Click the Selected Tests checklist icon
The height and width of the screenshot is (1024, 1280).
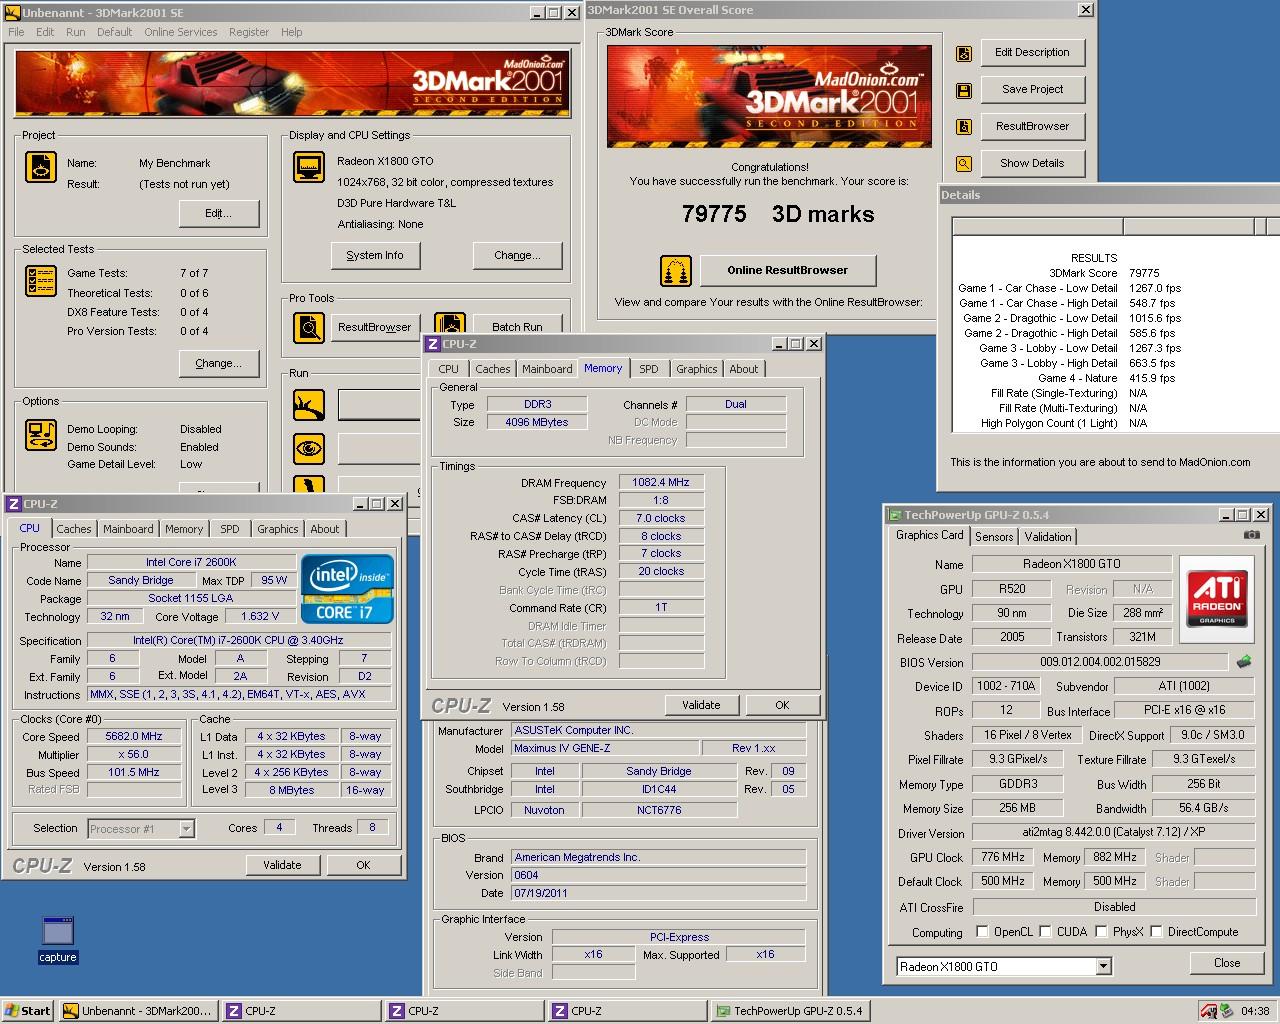click(41, 281)
